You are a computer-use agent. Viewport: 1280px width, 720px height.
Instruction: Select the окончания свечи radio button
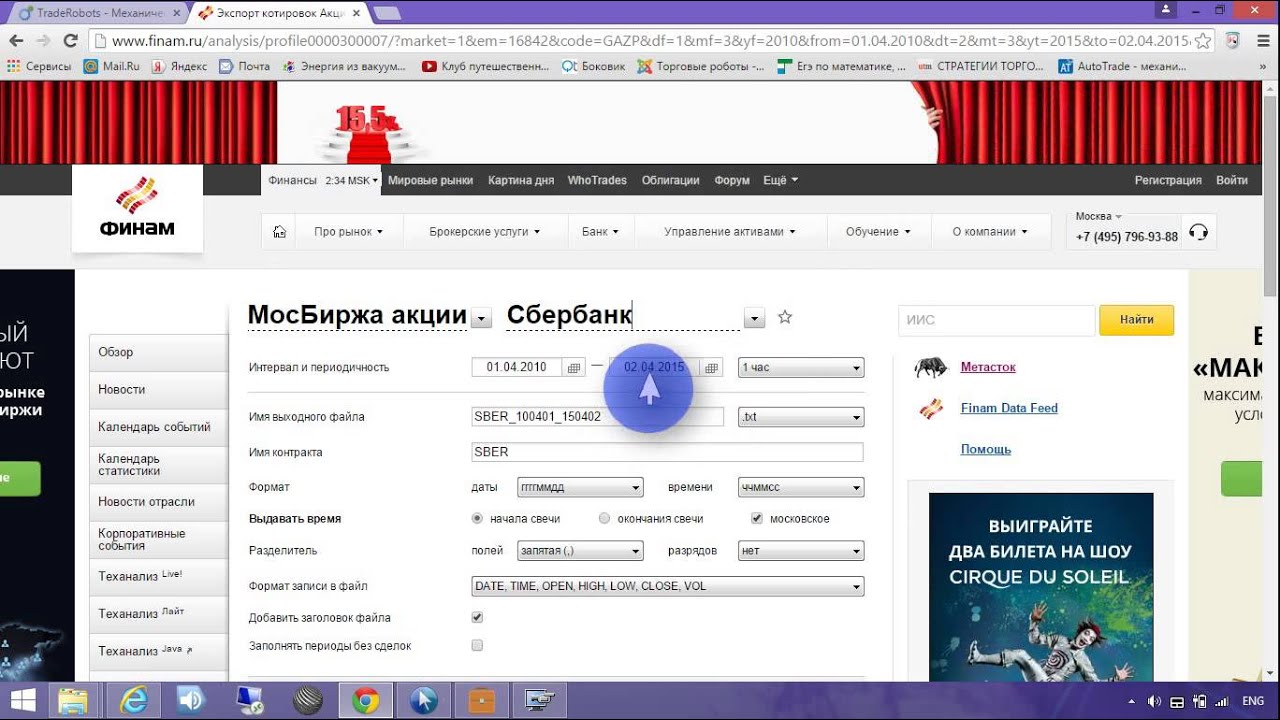(x=604, y=519)
